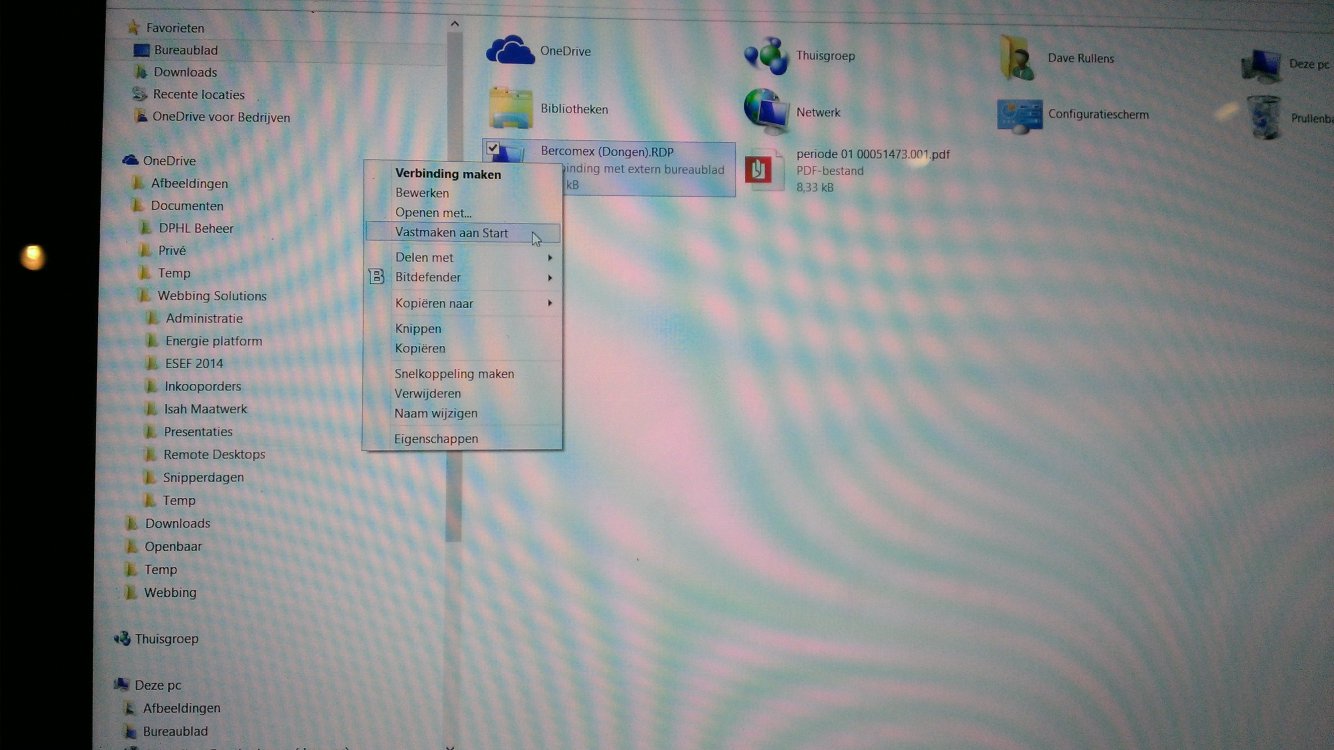The image size is (1334, 750).
Task: Select the periode 01 PDF file icon
Action: 765,170
